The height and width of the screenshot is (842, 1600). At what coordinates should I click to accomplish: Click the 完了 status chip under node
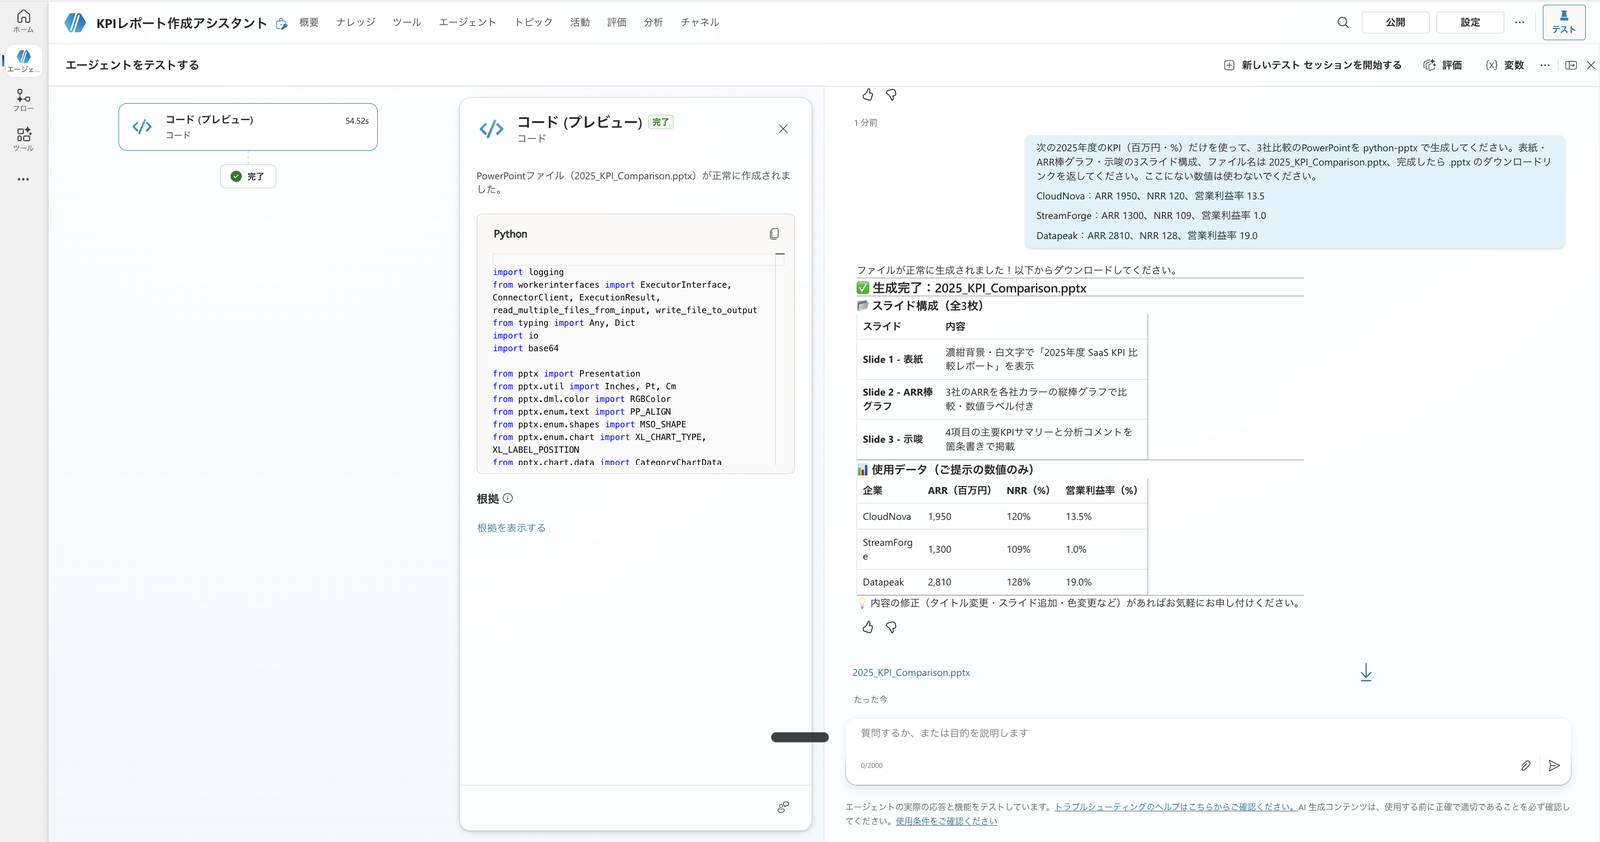coord(248,176)
